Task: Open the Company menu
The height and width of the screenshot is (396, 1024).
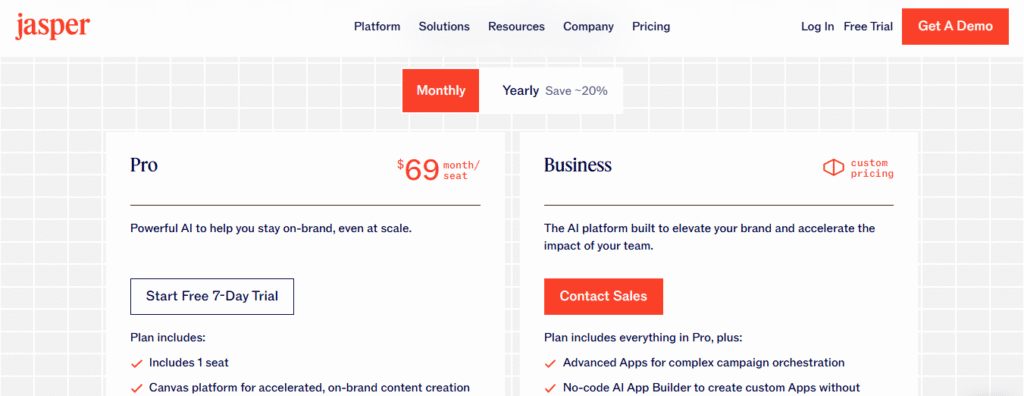Action: coord(588,27)
